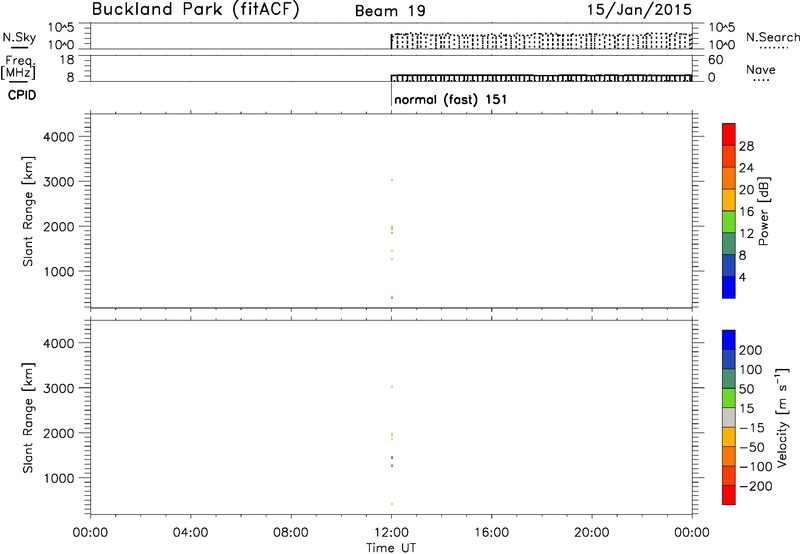Click the 12–16 dB light green Power swatch
Image resolution: width=800 pixels, height=554 pixels.
[x=729, y=222]
